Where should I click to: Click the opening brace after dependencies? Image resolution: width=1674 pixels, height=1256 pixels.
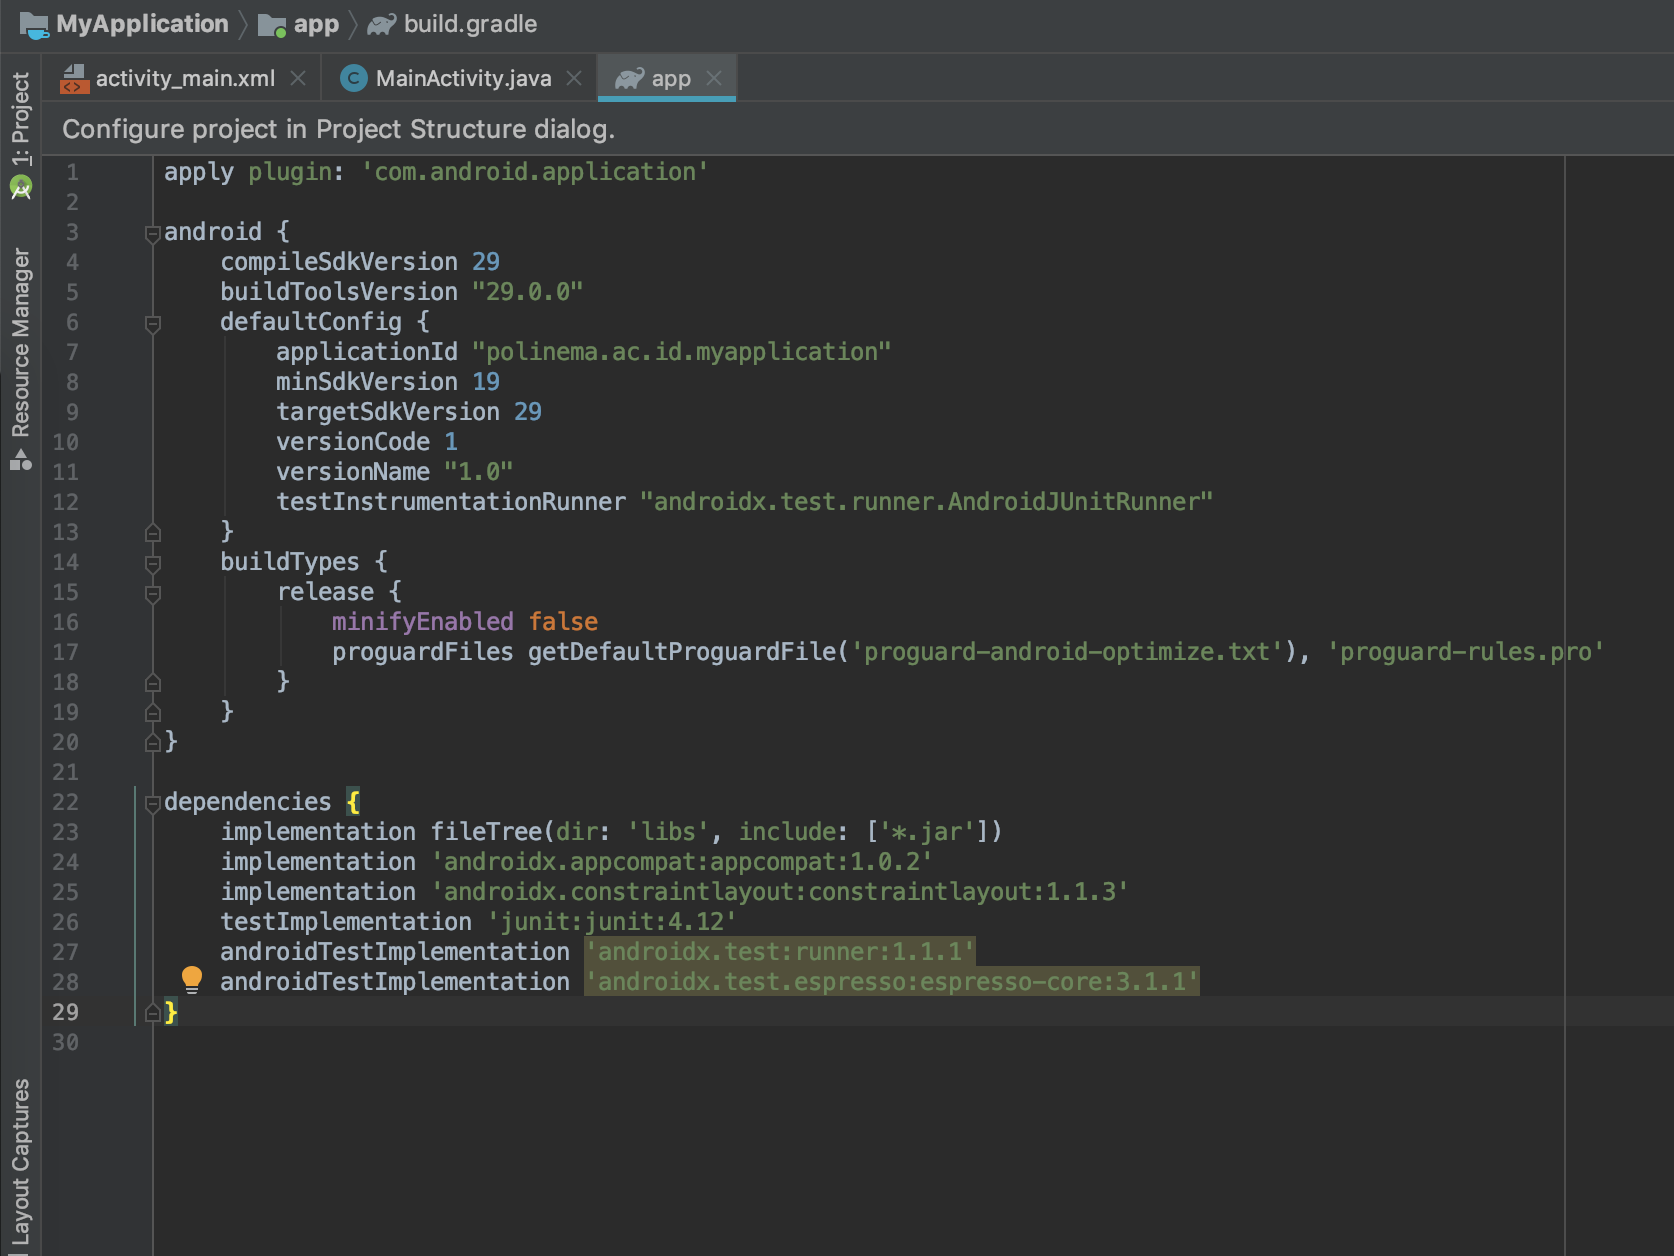pyautogui.click(x=353, y=802)
